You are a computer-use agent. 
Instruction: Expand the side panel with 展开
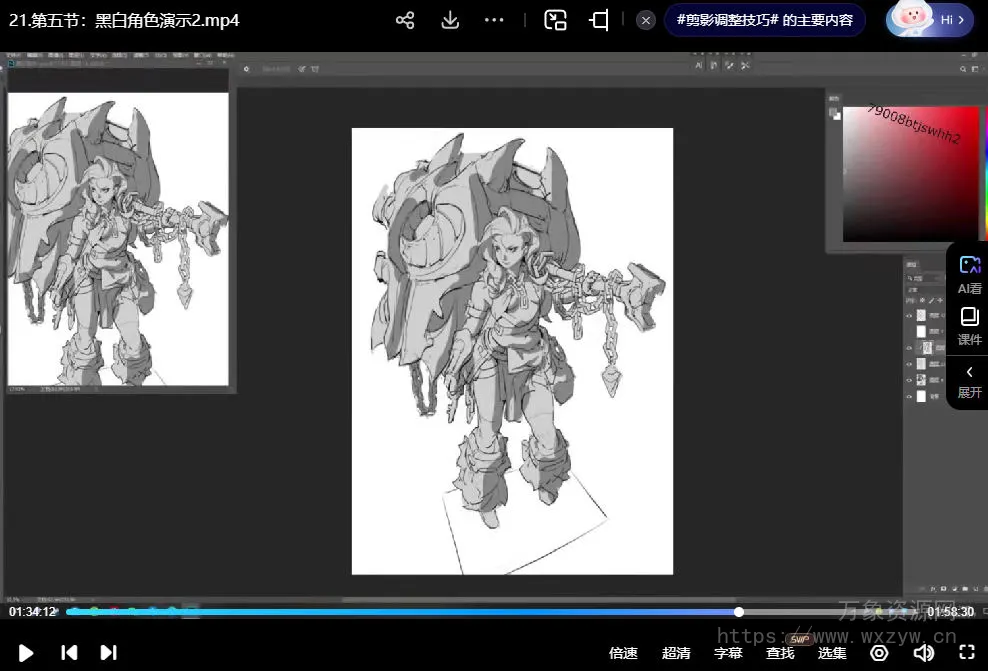[x=969, y=381]
